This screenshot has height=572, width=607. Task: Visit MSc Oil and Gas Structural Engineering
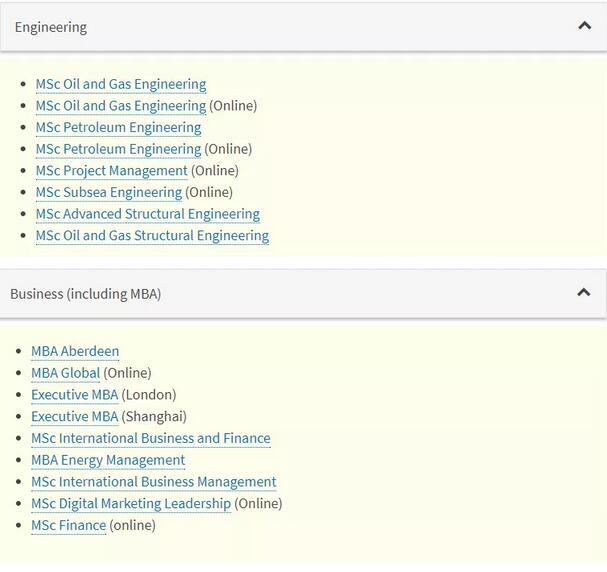coord(152,236)
